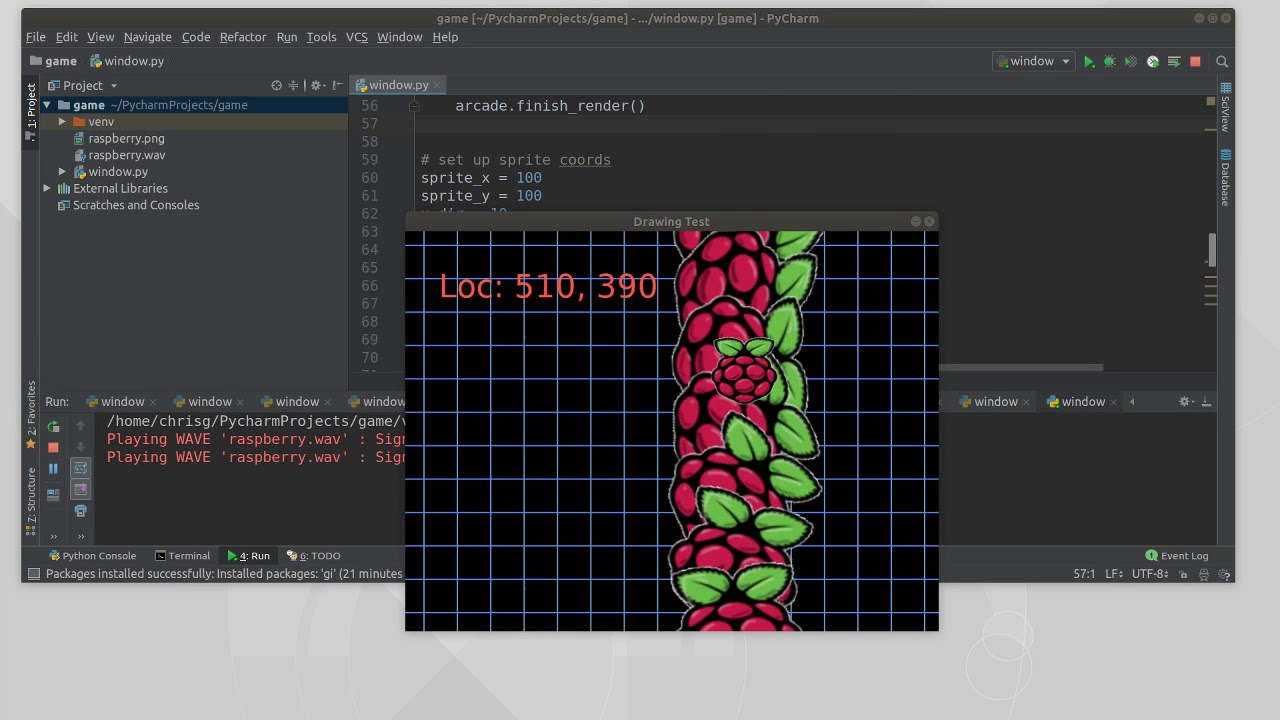This screenshot has height=720, width=1280.
Task: Open Event Log from status bar
Action: pyautogui.click(x=1177, y=555)
